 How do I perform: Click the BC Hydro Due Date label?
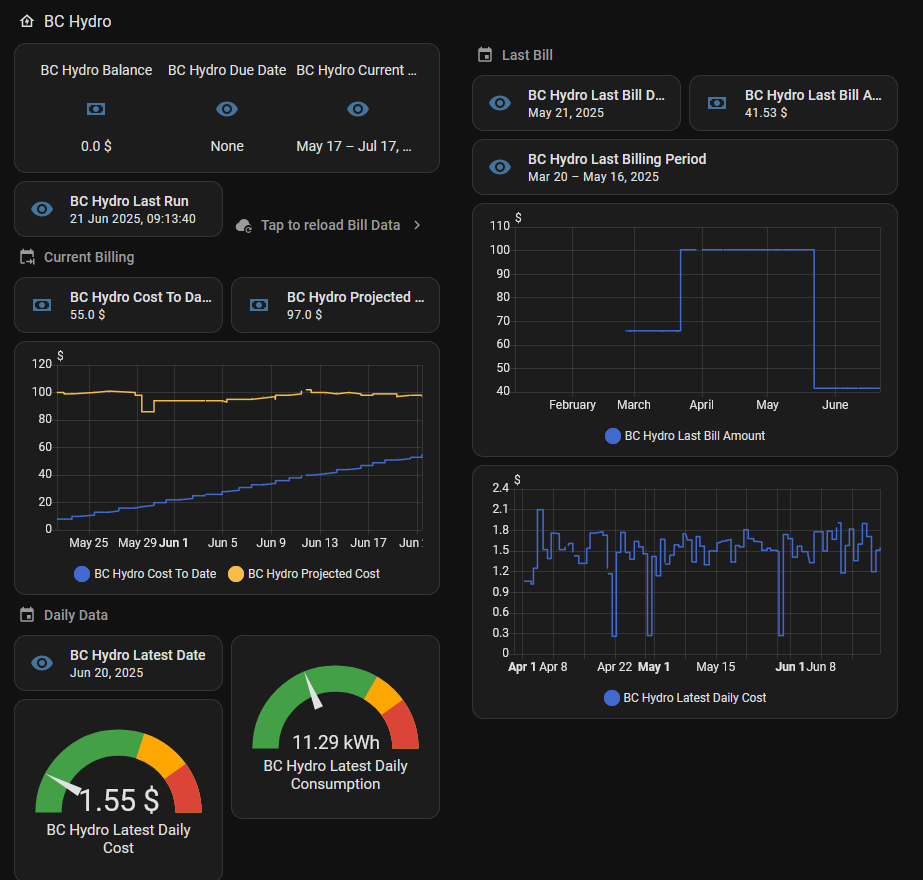coord(227,71)
